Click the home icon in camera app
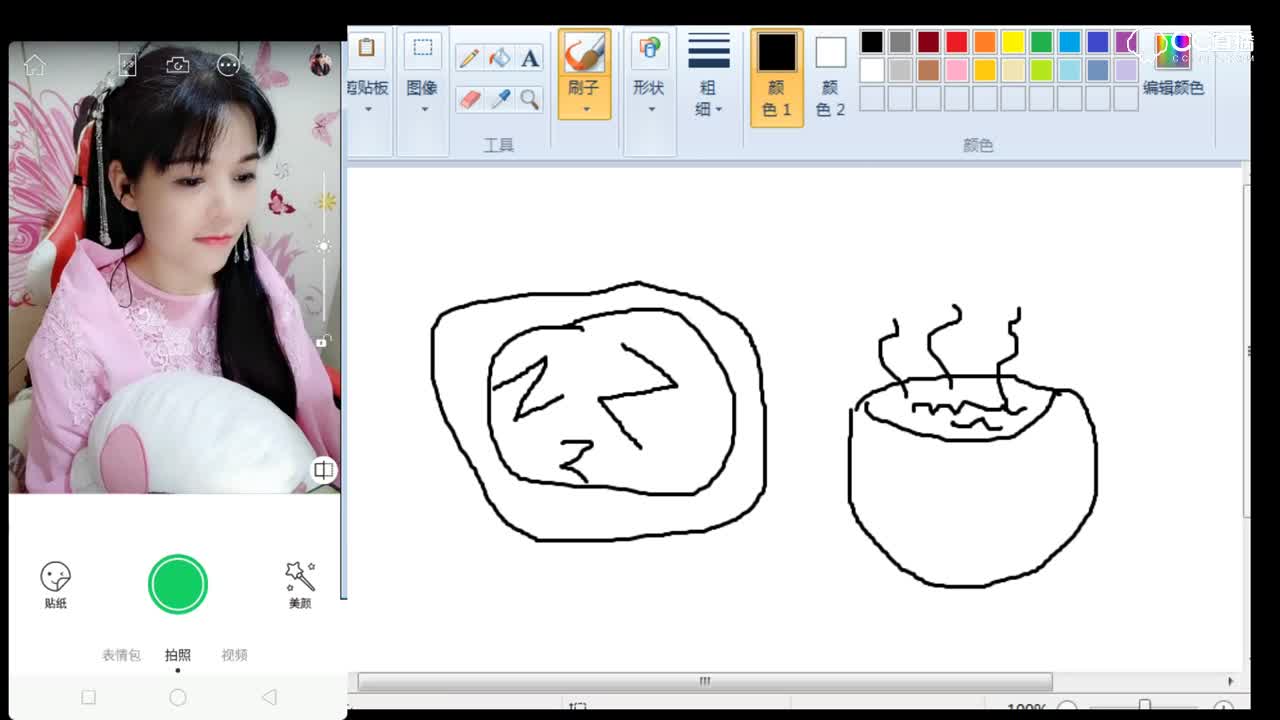 point(35,66)
